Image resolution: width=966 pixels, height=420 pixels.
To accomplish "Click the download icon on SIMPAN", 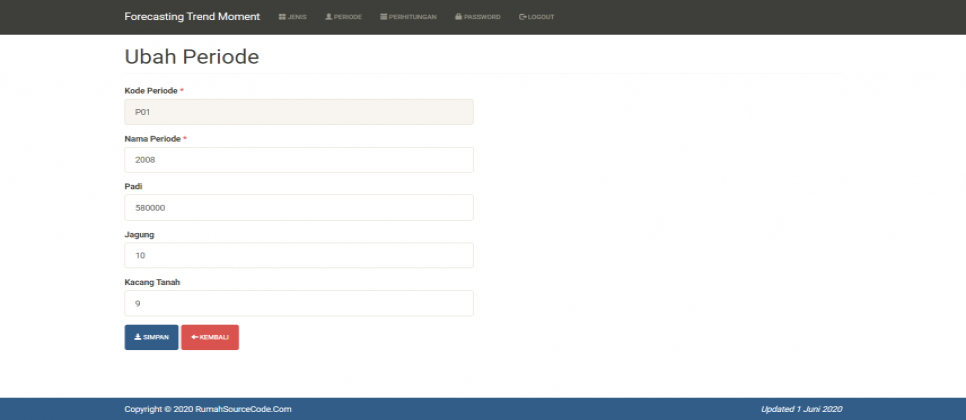I will tap(137, 337).
